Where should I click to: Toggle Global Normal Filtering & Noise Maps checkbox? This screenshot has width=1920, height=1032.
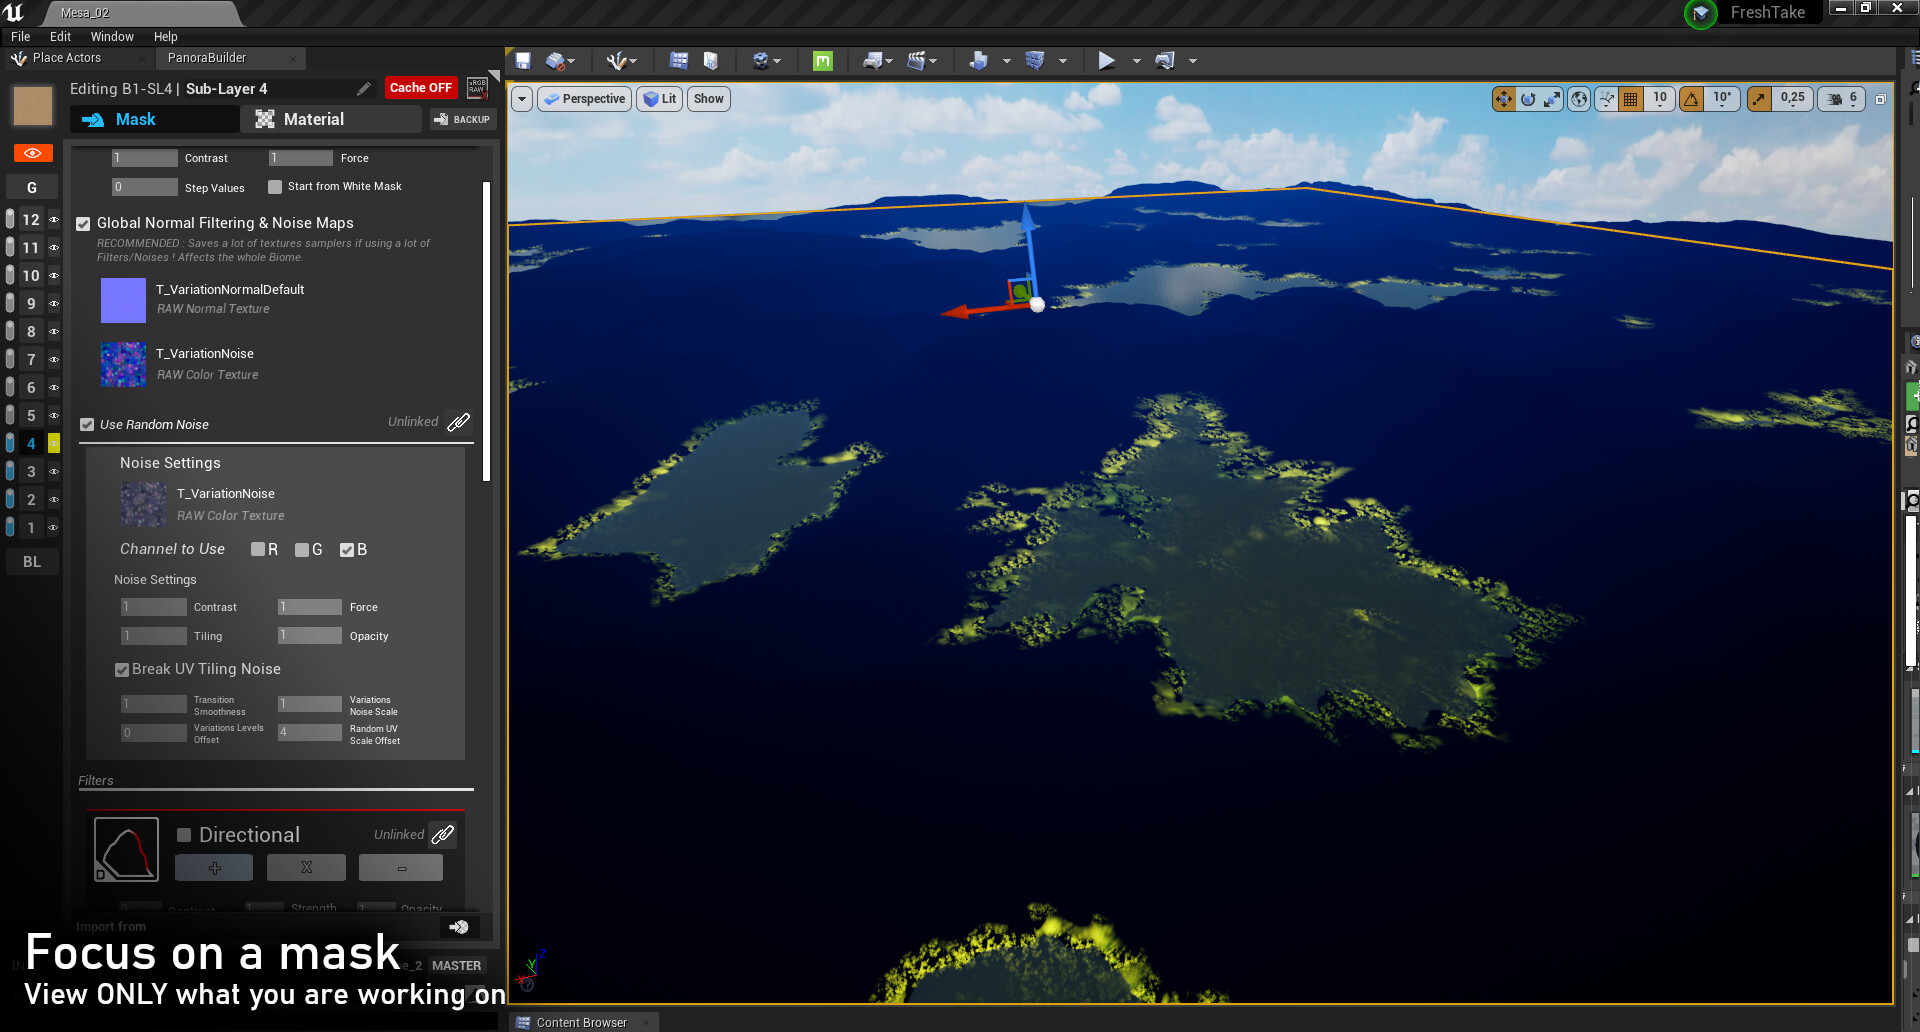click(x=84, y=224)
